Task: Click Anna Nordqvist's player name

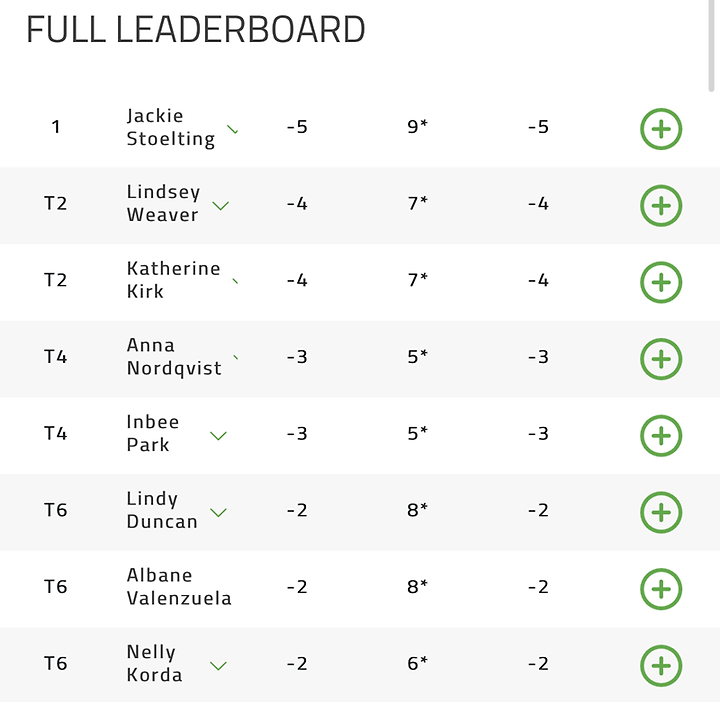Action: coord(174,357)
